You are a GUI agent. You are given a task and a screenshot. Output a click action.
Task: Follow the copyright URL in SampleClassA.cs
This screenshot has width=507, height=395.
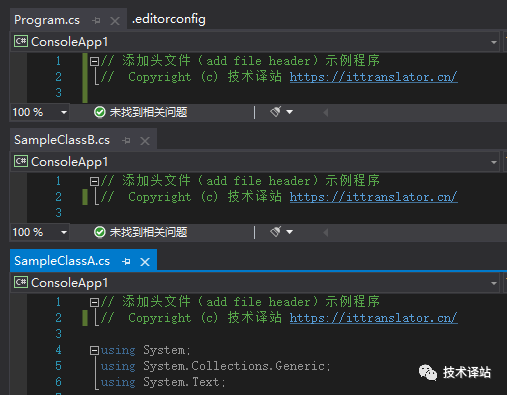click(x=373, y=318)
